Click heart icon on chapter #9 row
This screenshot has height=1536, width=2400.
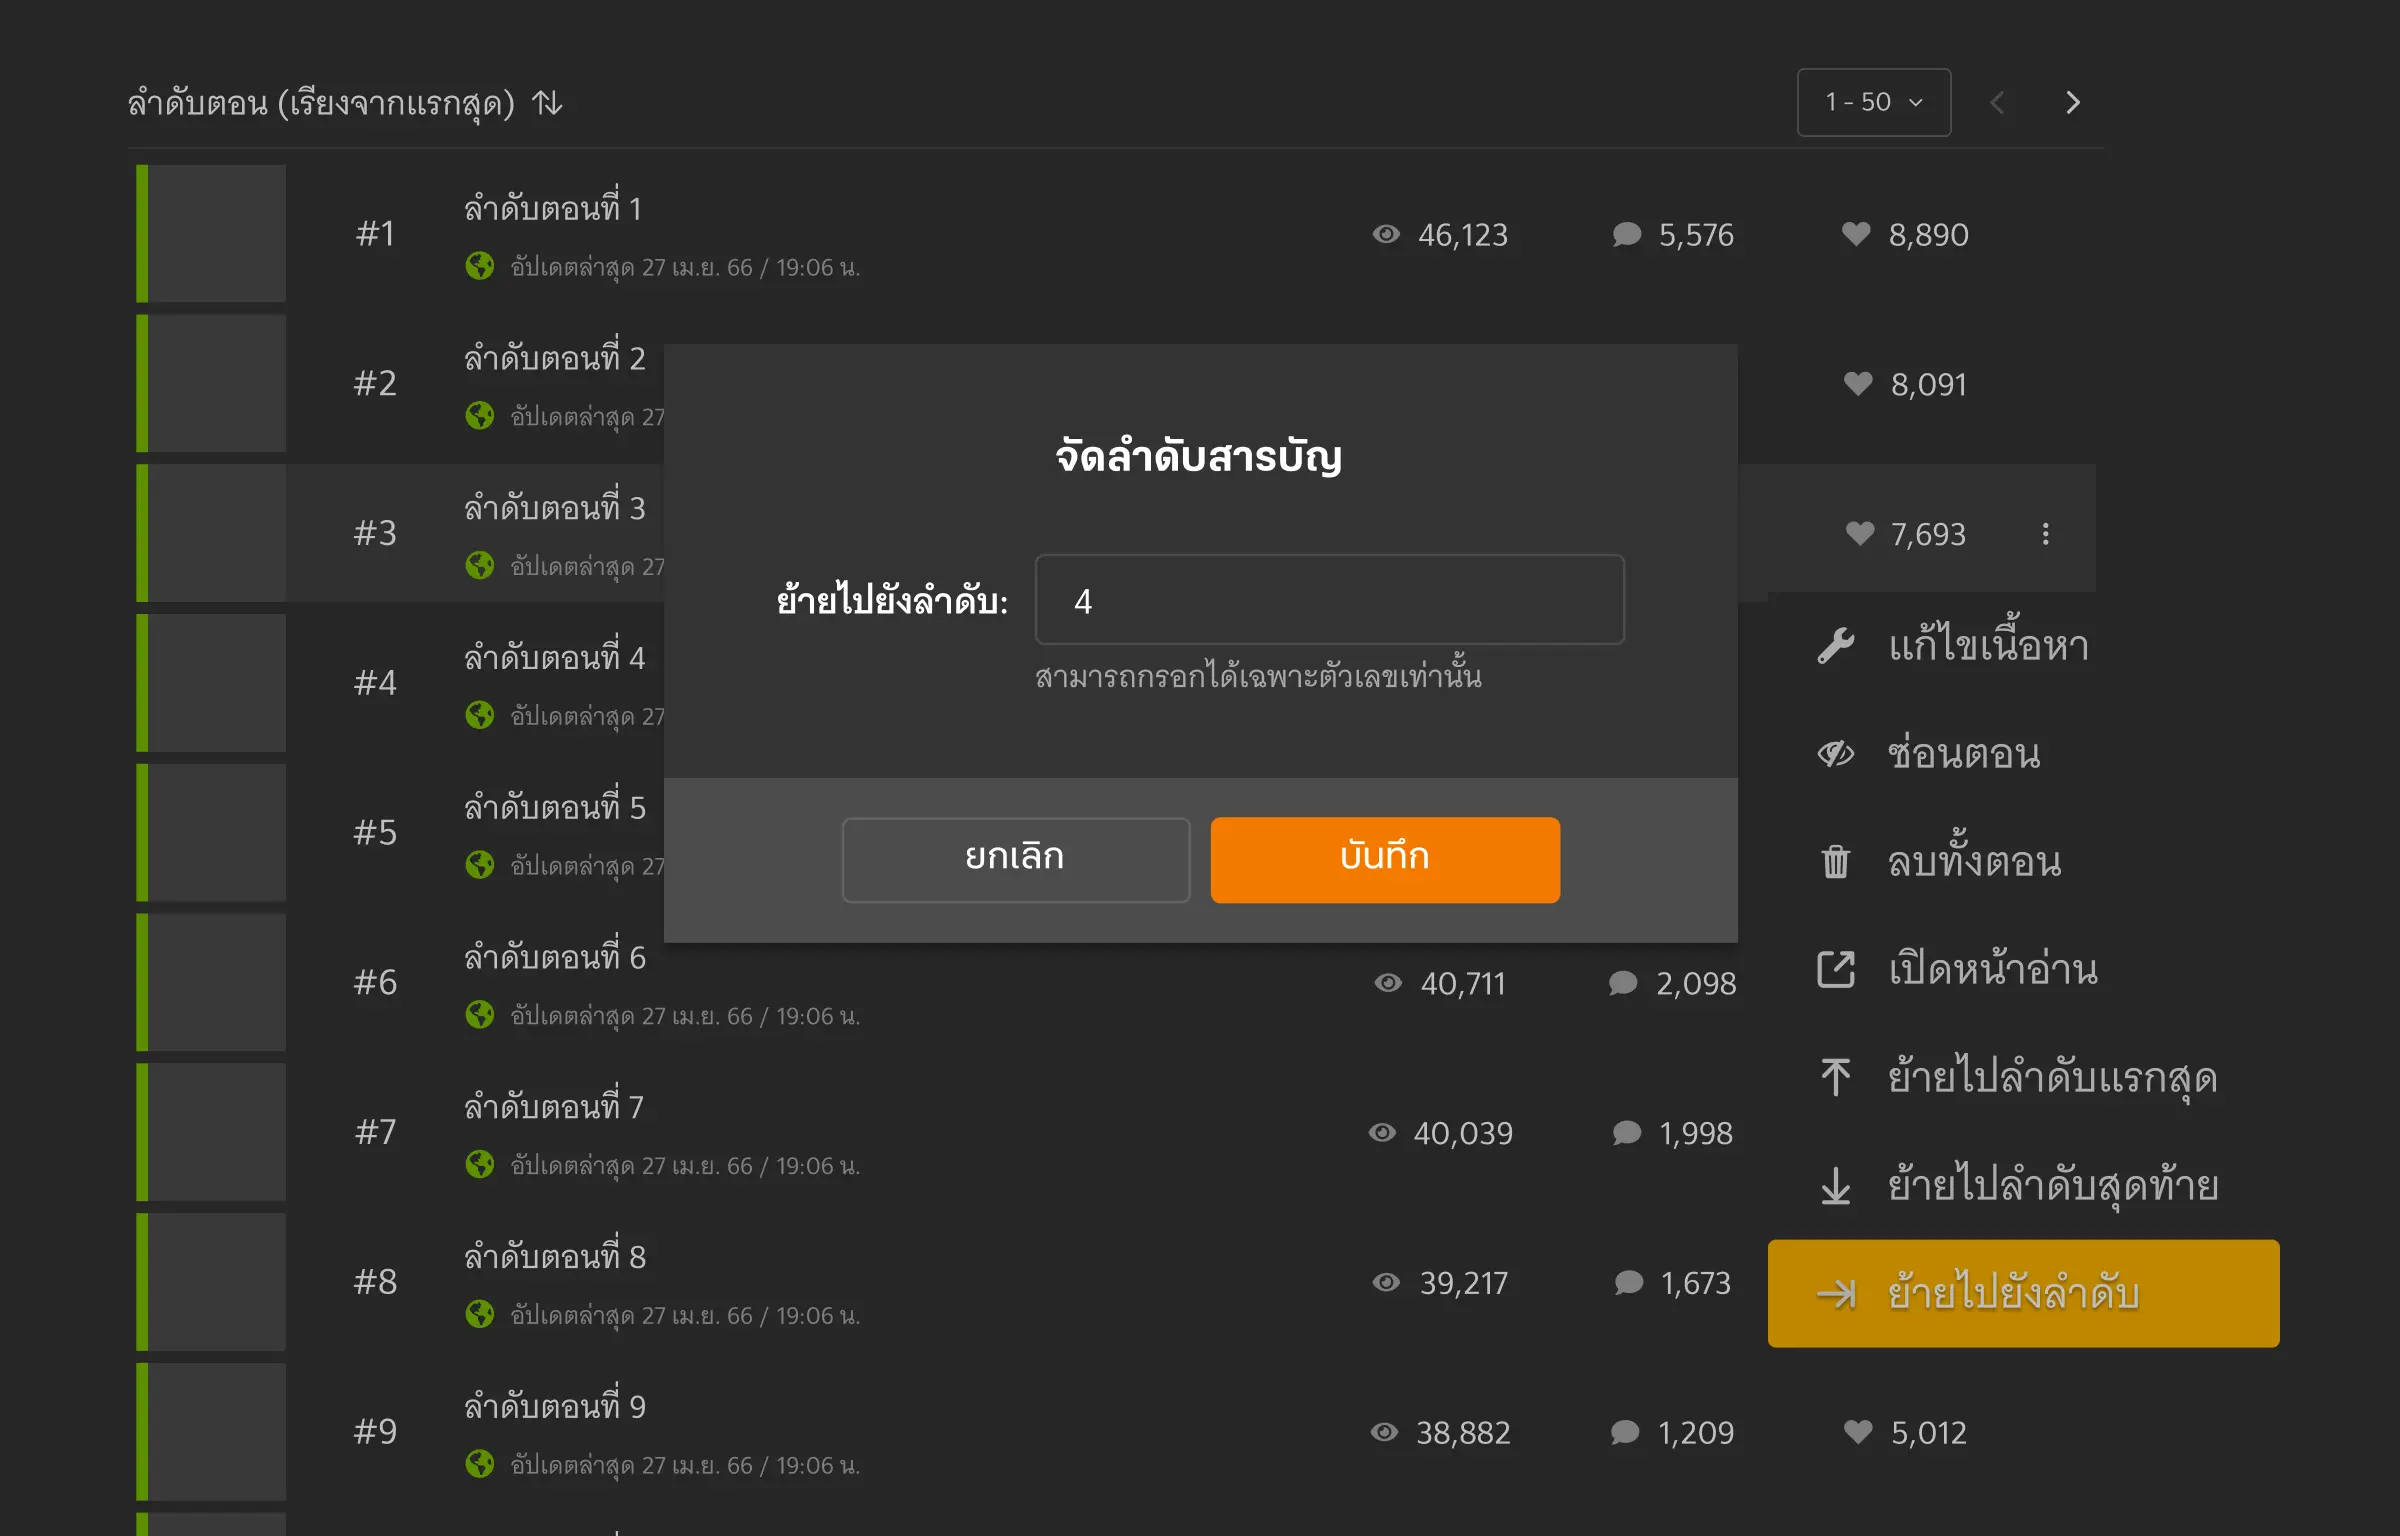click(x=1858, y=1432)
